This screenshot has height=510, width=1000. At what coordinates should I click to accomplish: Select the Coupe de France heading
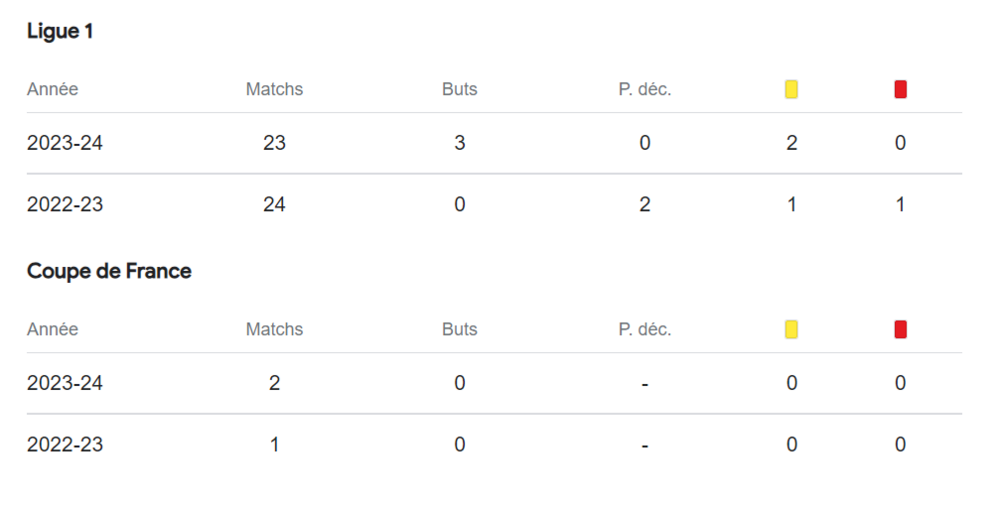(109, 271)
